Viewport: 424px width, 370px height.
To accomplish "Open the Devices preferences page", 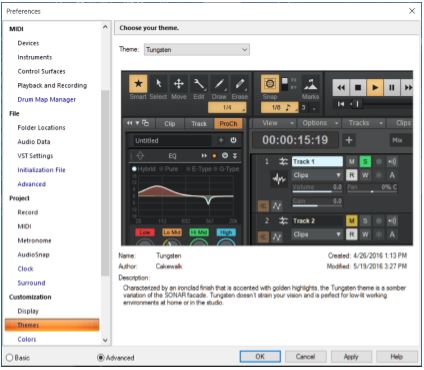I will coord(28,43).
